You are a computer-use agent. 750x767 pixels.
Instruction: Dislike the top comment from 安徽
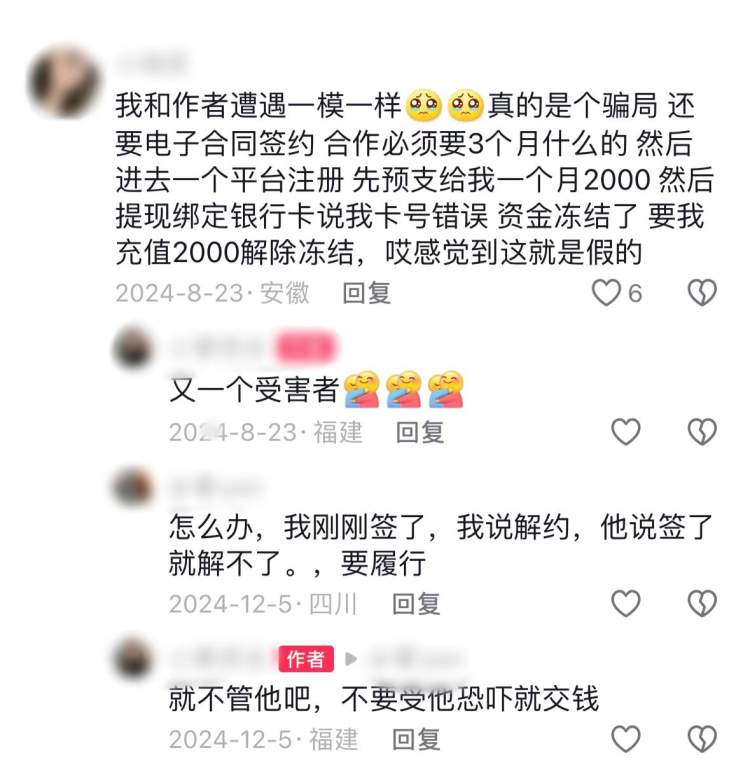point(702,293)
